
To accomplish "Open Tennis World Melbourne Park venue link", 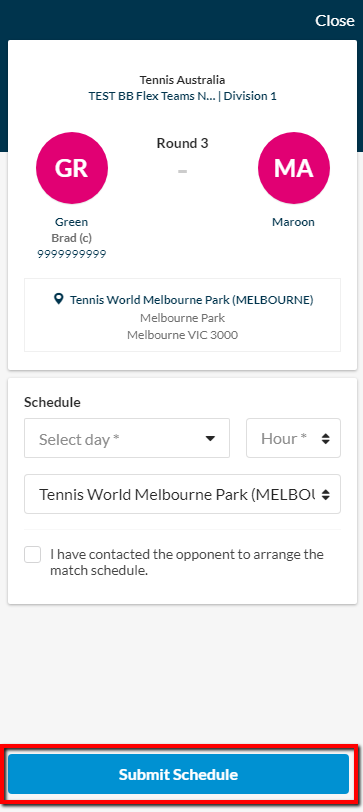I will [x=192, y=300].
